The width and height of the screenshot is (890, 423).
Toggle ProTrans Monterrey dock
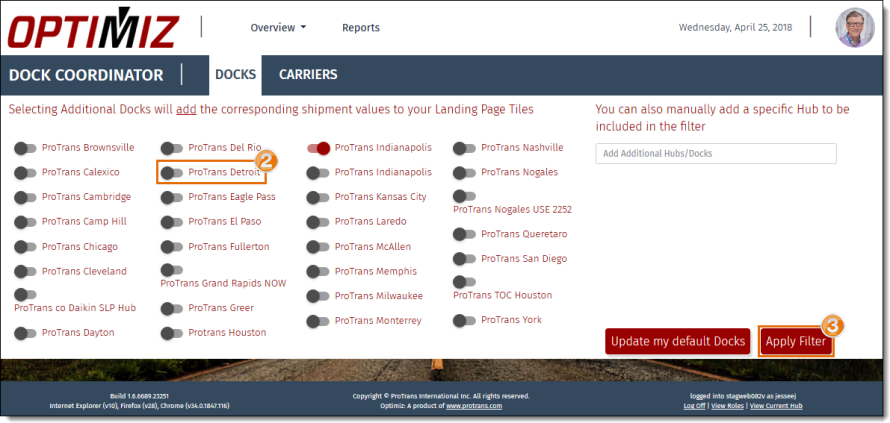318,321
